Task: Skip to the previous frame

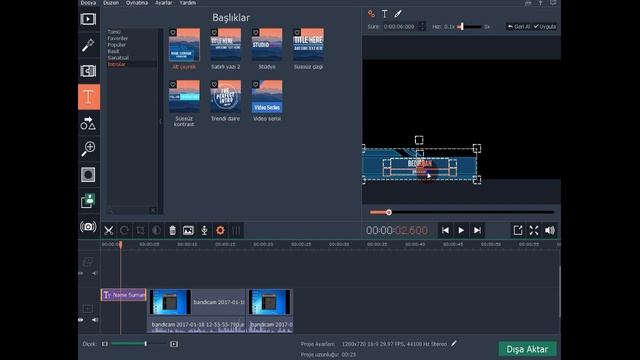Action: click(x=445, y=231)
